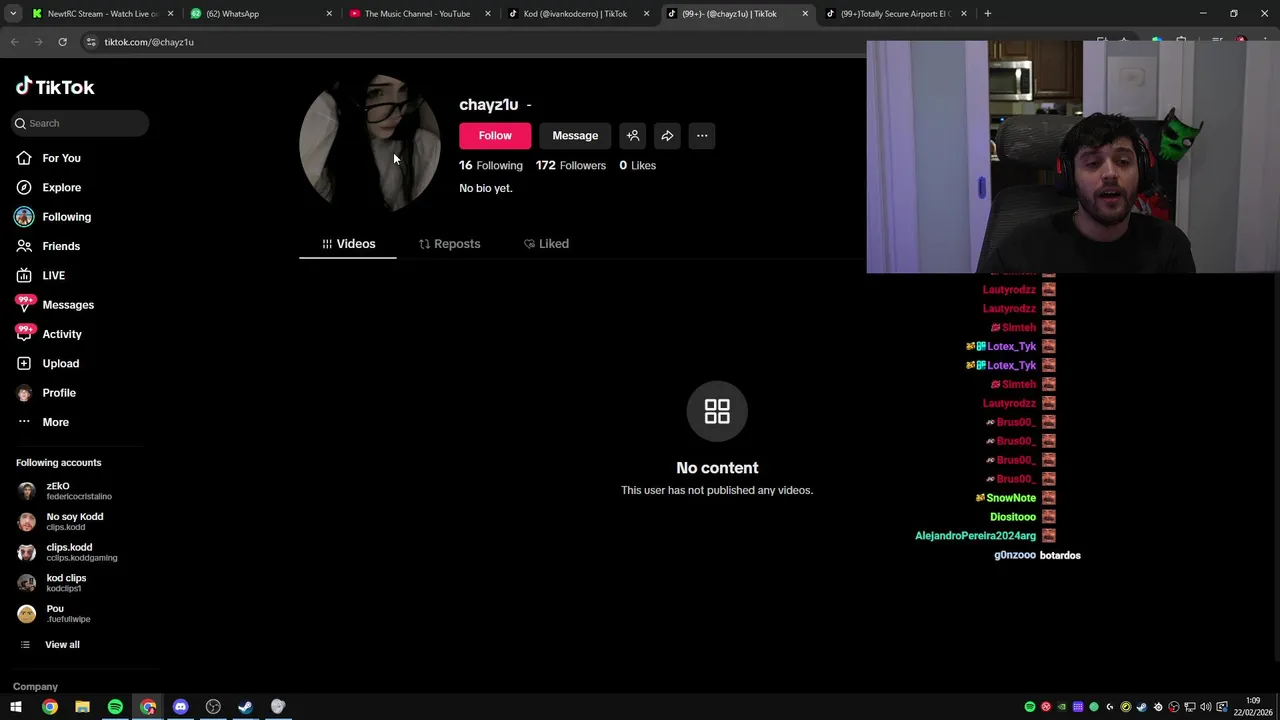Click the TikTok logo
The width and height of the screenshot is (1280, 720).
[55, 87]
